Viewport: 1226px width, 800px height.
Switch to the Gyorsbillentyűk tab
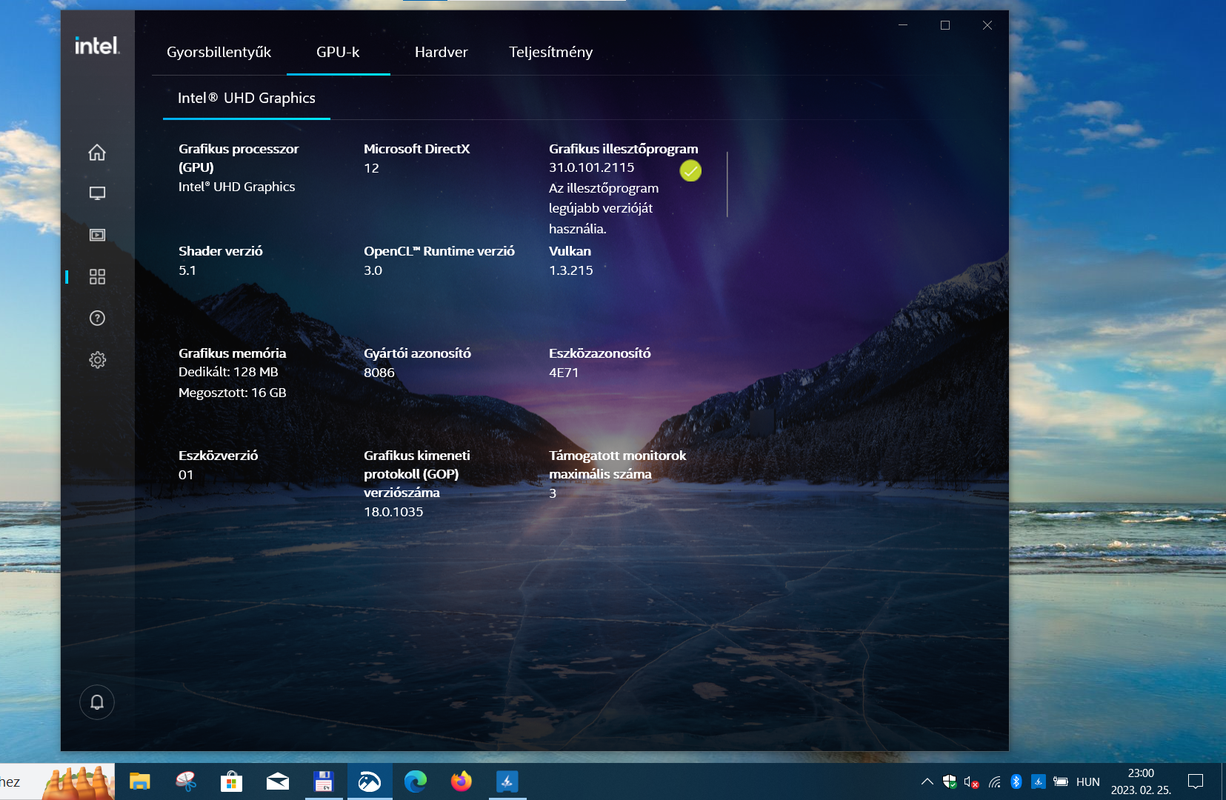pyautogui.click(x=219, y=52)
